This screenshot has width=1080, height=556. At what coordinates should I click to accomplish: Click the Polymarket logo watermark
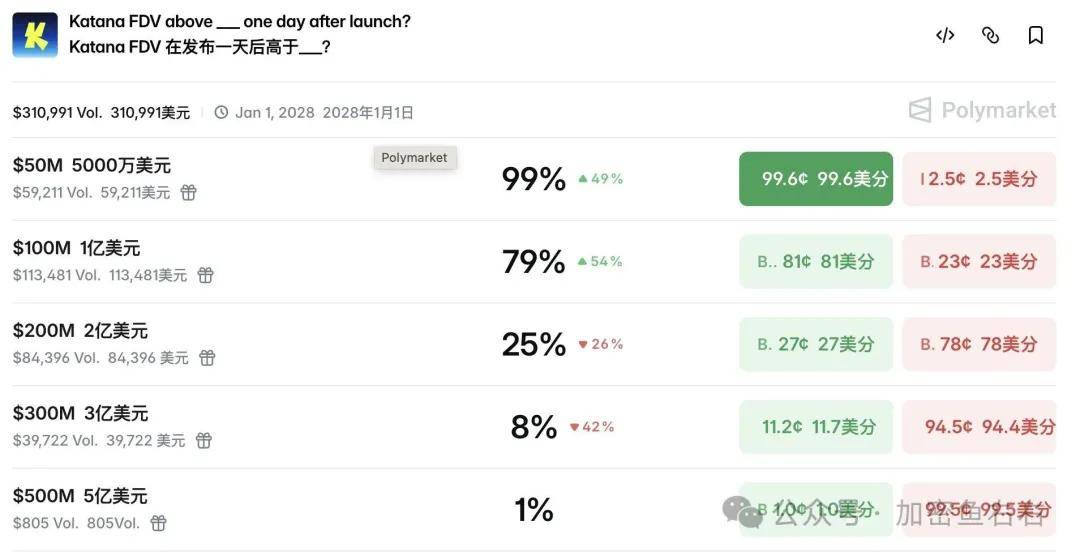(982, 110)
